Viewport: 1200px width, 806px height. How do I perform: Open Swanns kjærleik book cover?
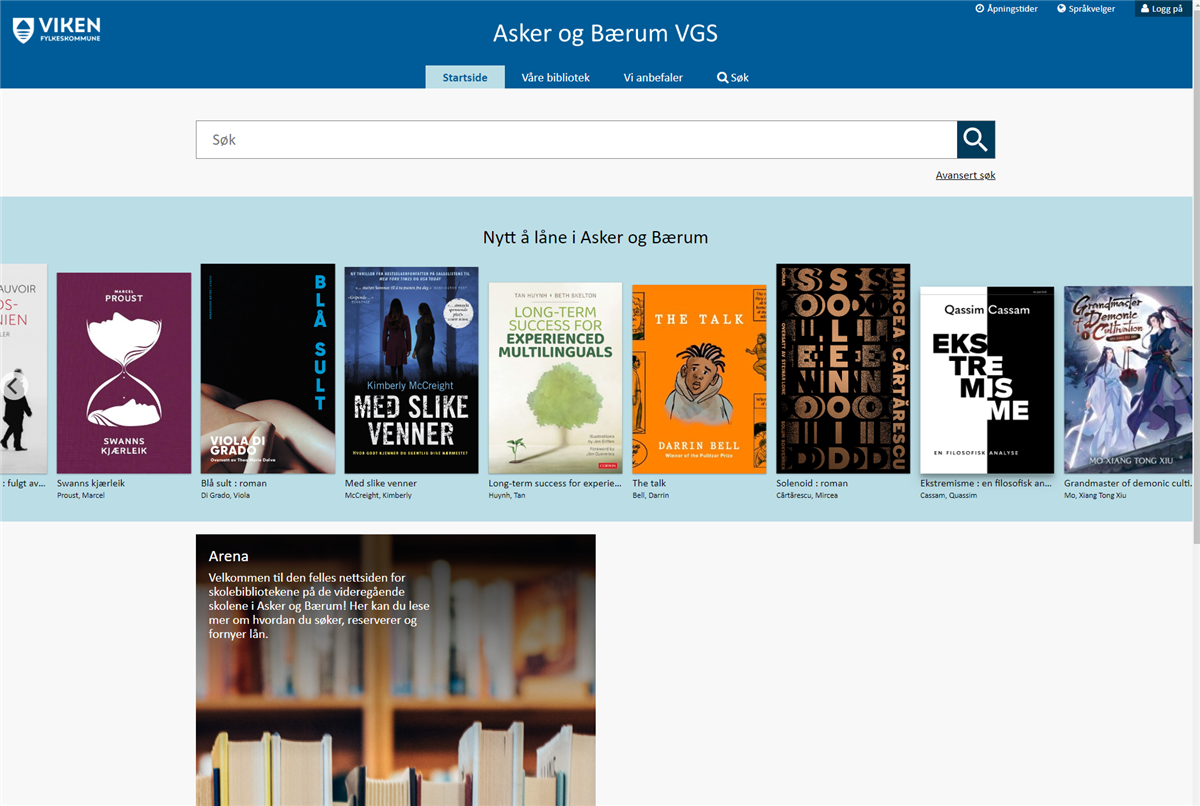(124, 372)
